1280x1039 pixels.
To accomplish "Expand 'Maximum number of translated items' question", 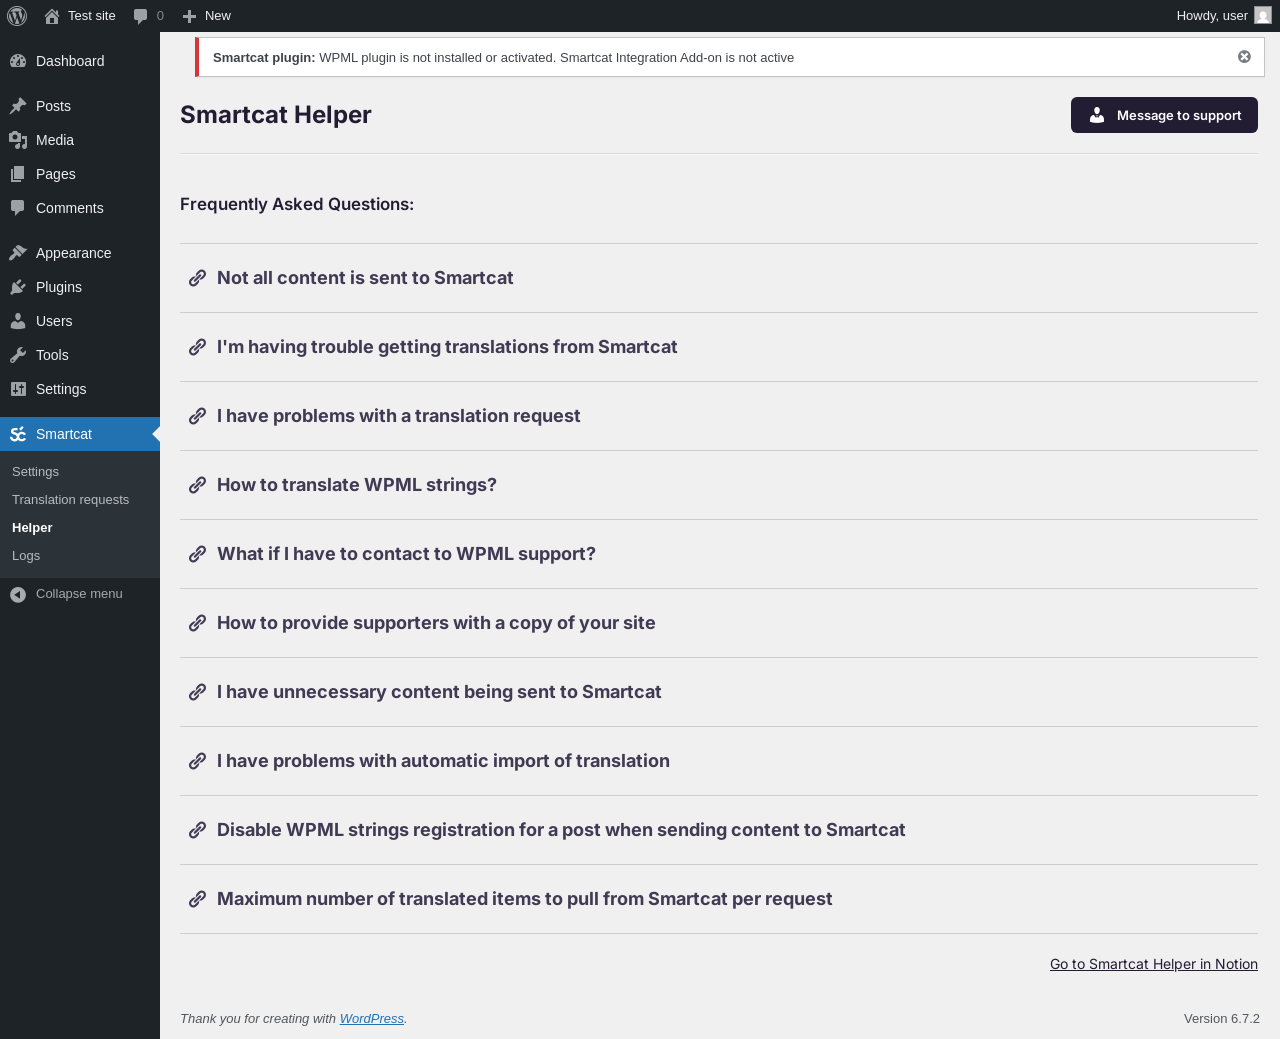I will (524, 899).
